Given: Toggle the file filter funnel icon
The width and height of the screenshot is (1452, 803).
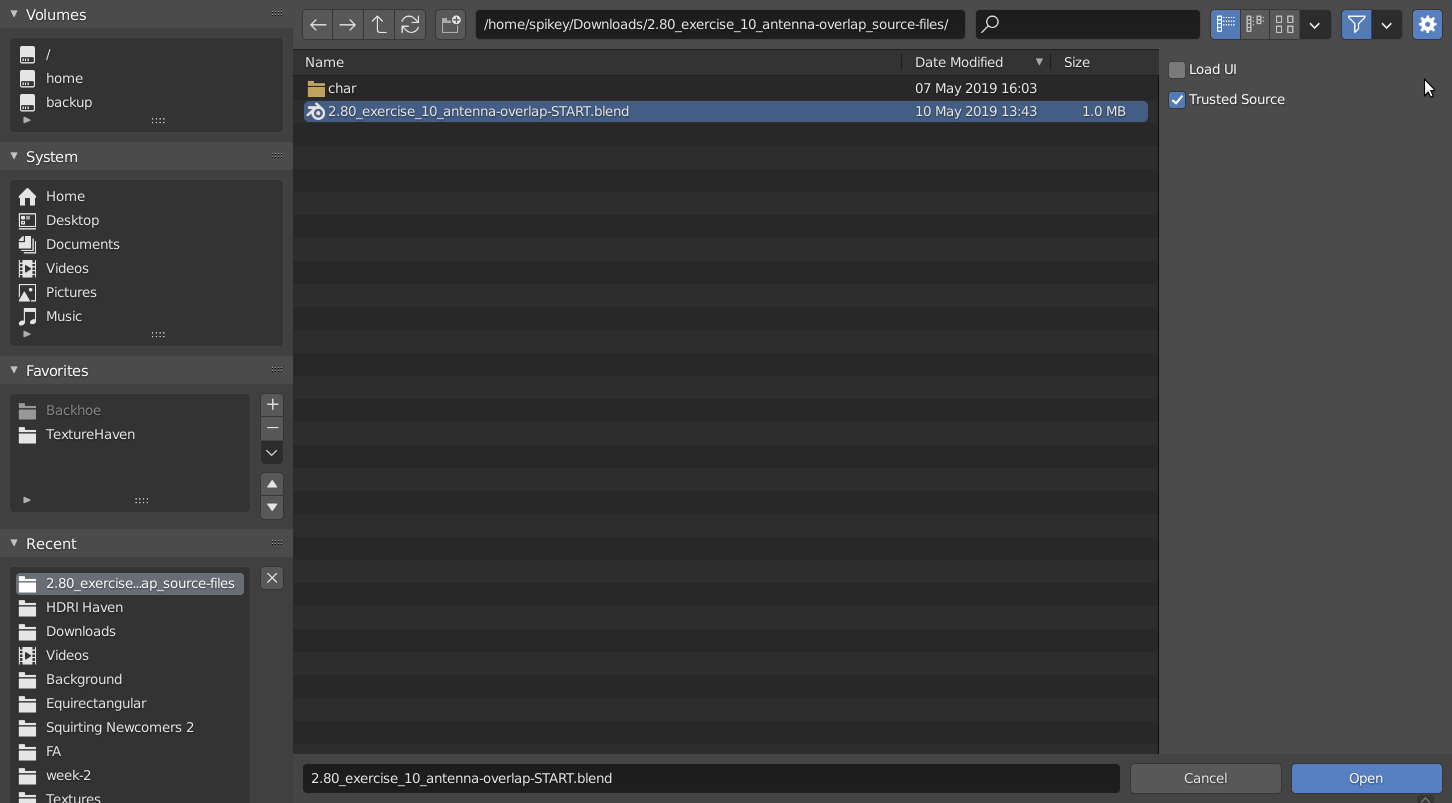Looking at the screenshot, I should click(1356, 24).
